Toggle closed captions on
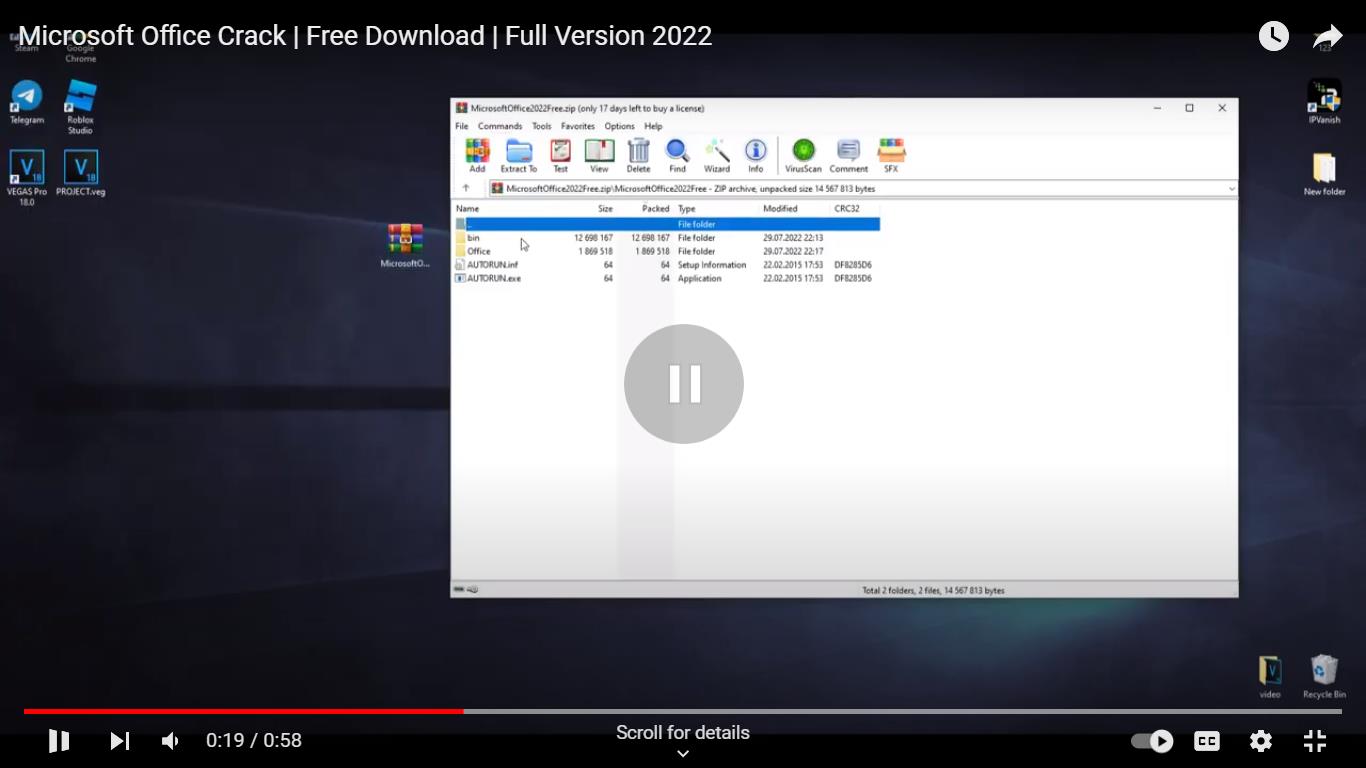The image size is (1366, 768). click(x=1207, y=741)
